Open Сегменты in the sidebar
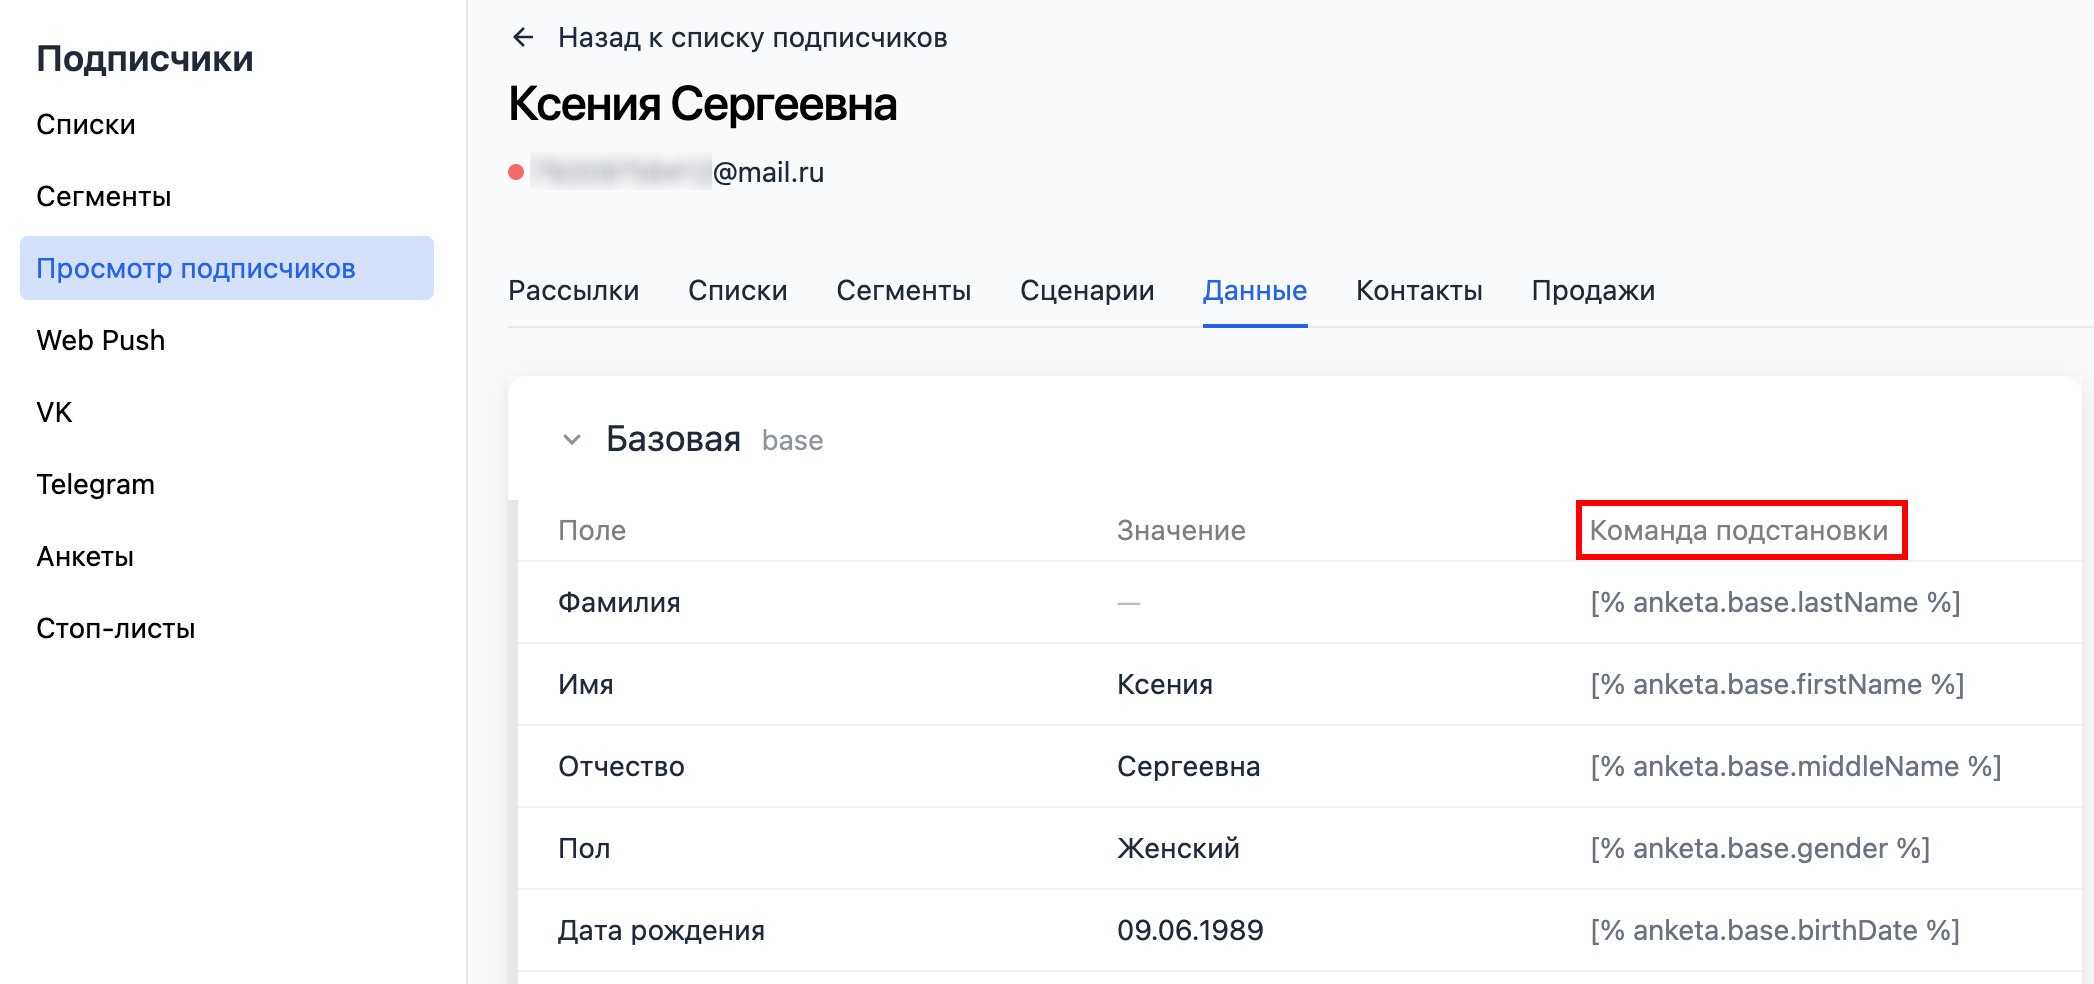This screenshot has width=2094, height=984. point(104,197)
